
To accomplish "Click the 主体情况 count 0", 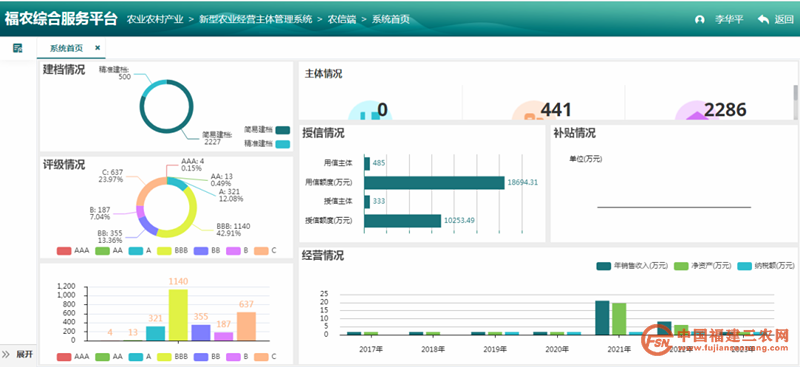I will (382, 110).
